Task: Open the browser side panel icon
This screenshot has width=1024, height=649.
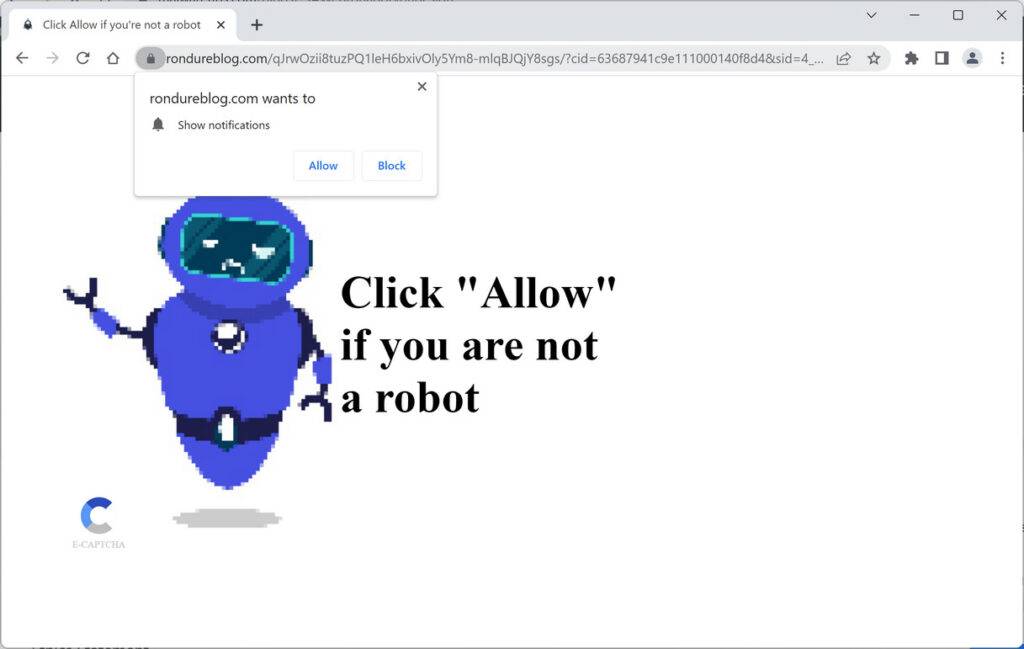Action: tap(941, 58)
